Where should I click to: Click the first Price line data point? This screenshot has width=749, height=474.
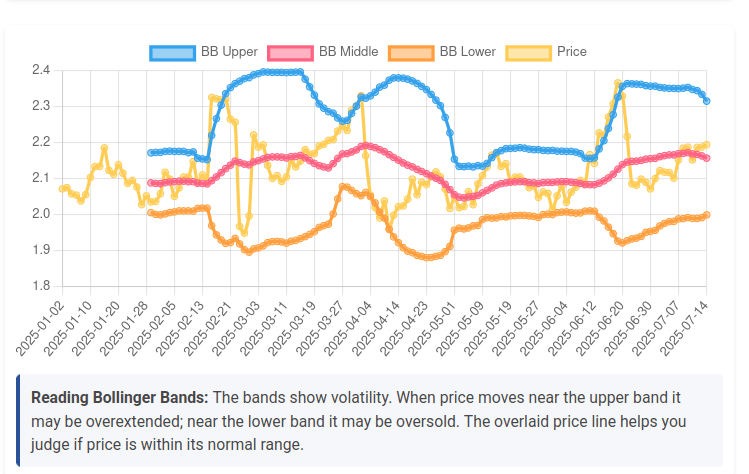[x=62, y=189]
